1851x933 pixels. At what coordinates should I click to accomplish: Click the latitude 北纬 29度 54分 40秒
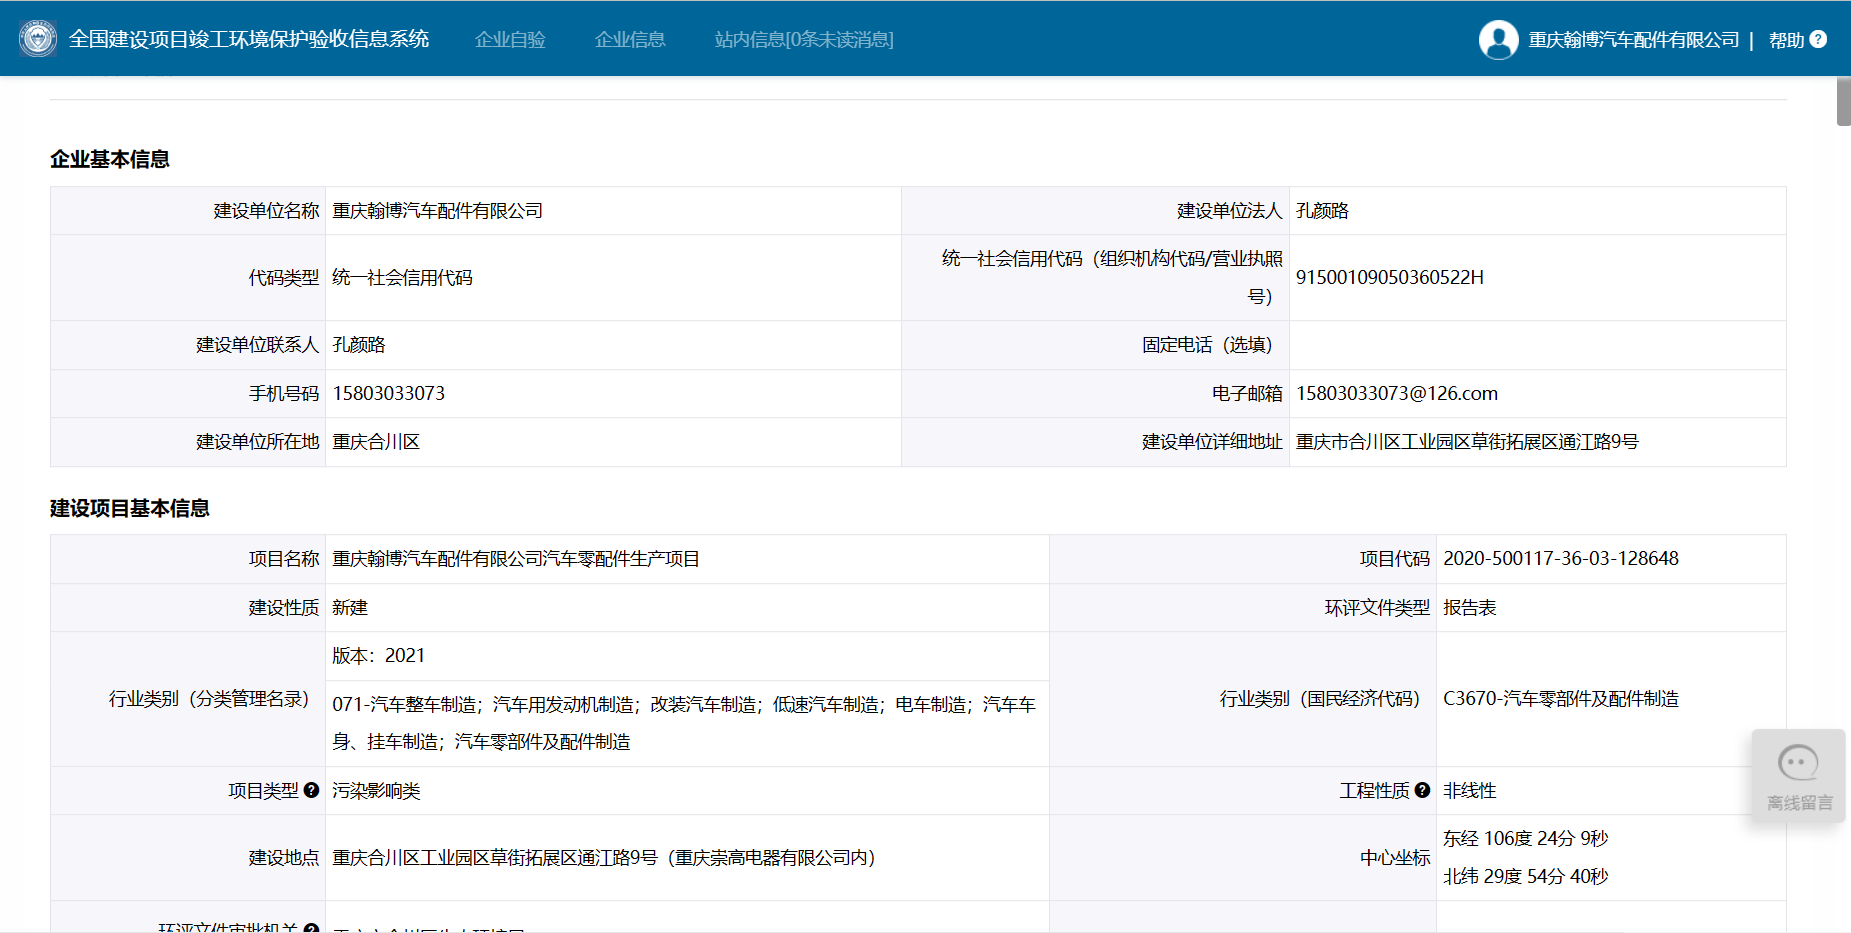click(1525, 876)
